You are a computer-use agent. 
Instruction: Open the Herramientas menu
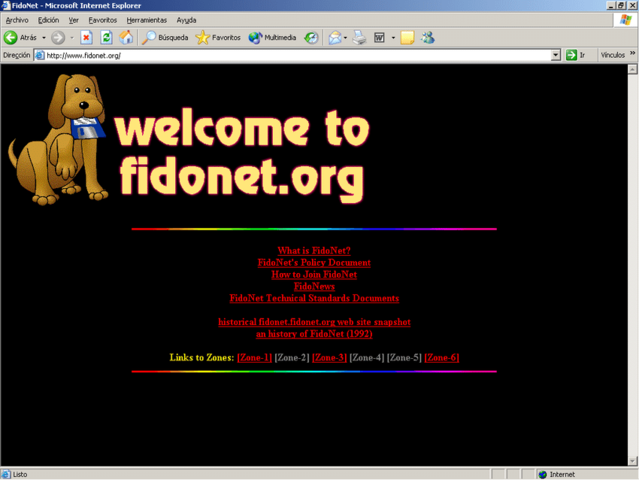pyautogui.click(x=147, y=20)
